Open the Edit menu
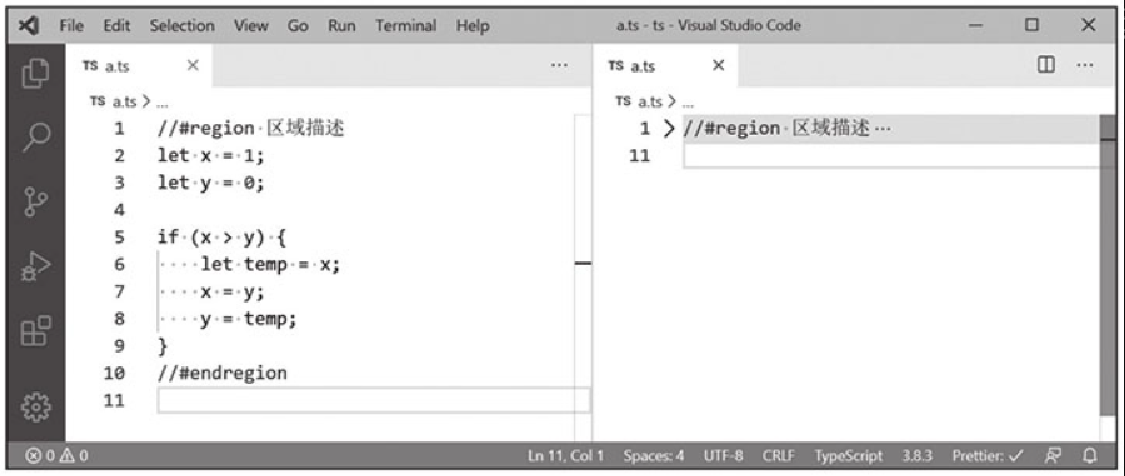The height and width of the screenshot is (476, 1125). click(117, 26)
